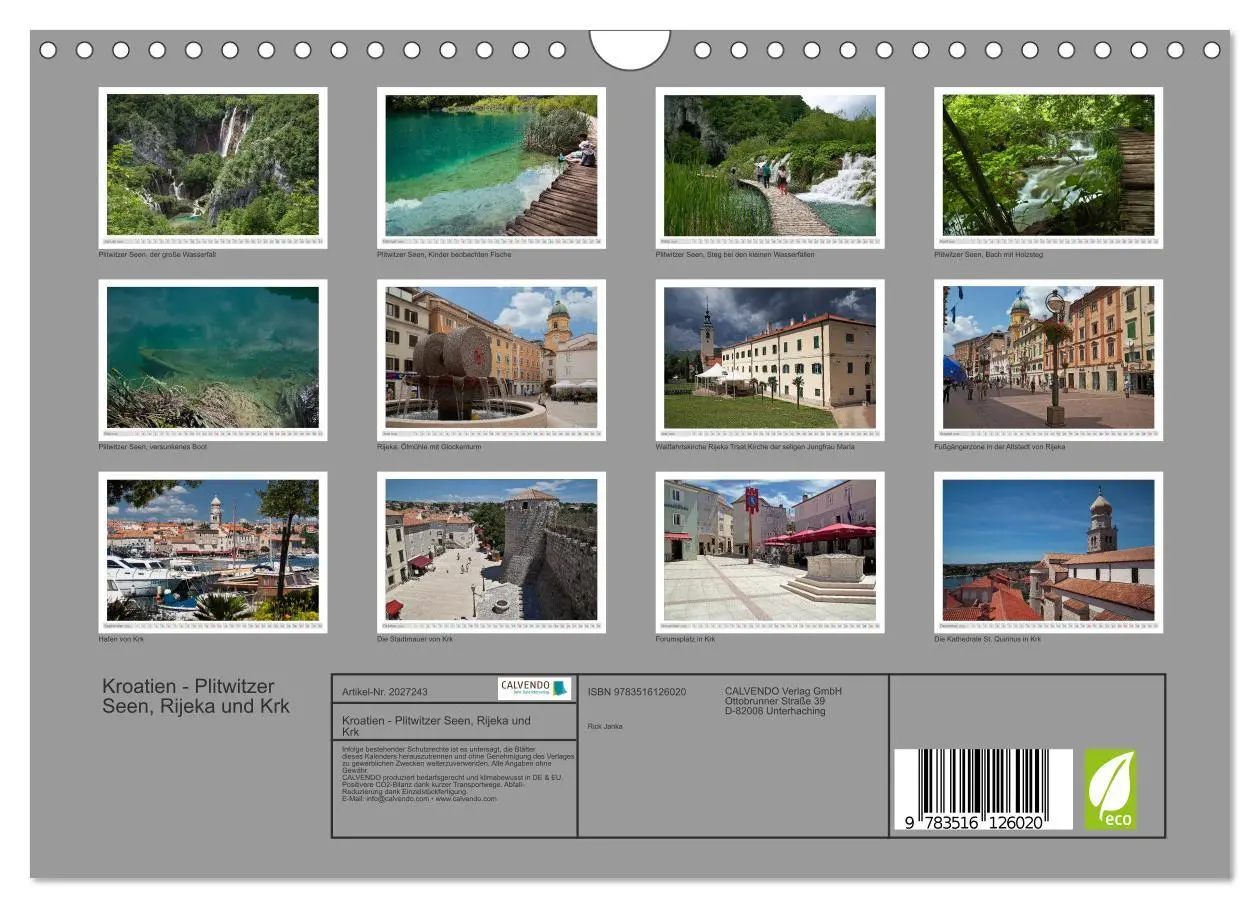Image resolution: width=1260 pixels, height=908 pixels.
Task: Open the large waterfall photo thumbnail
Action: (213, 165)
